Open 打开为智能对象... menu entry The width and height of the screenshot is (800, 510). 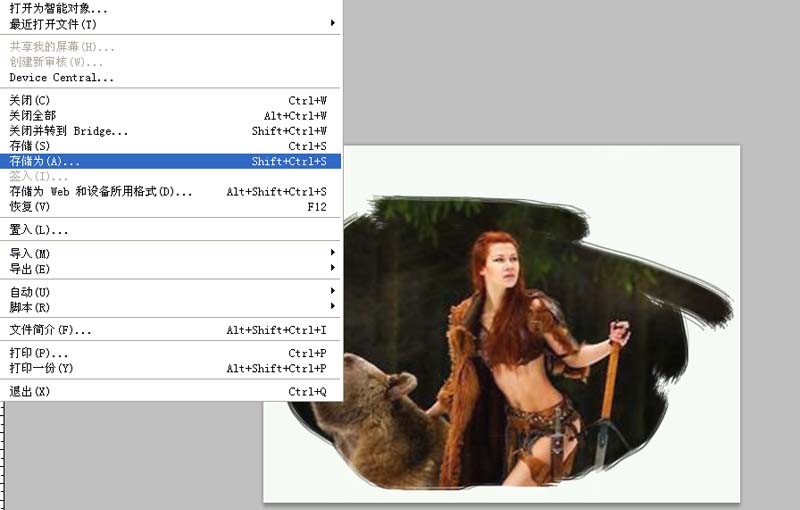tap(59, 8)
